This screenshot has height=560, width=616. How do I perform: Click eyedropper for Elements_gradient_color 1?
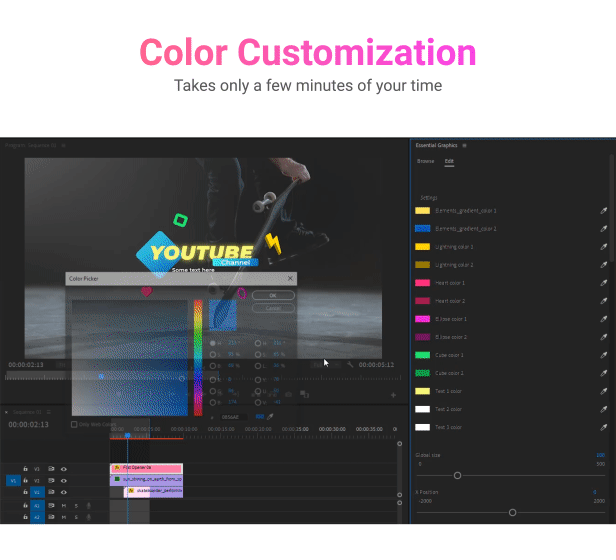pyautogui.click(x=603, y=211)
